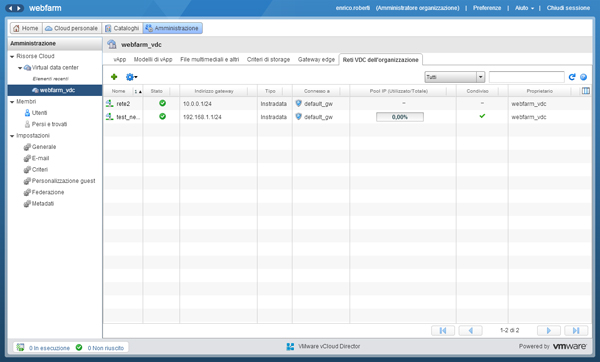
Task: Click the help icon next to refresh
Action: pyautogui.click(x=583, y=77)
